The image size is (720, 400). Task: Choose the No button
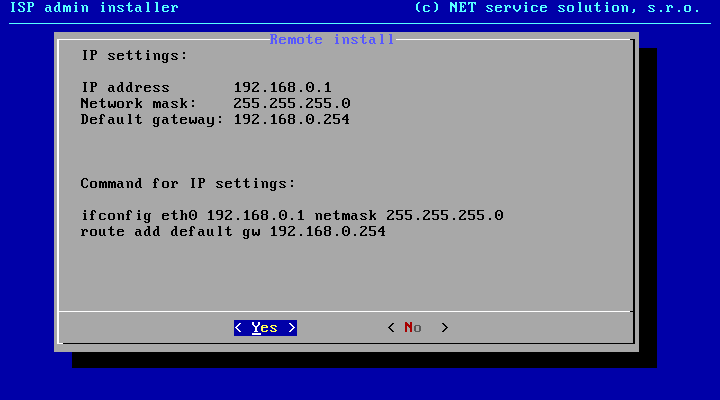tap(417, 328)
